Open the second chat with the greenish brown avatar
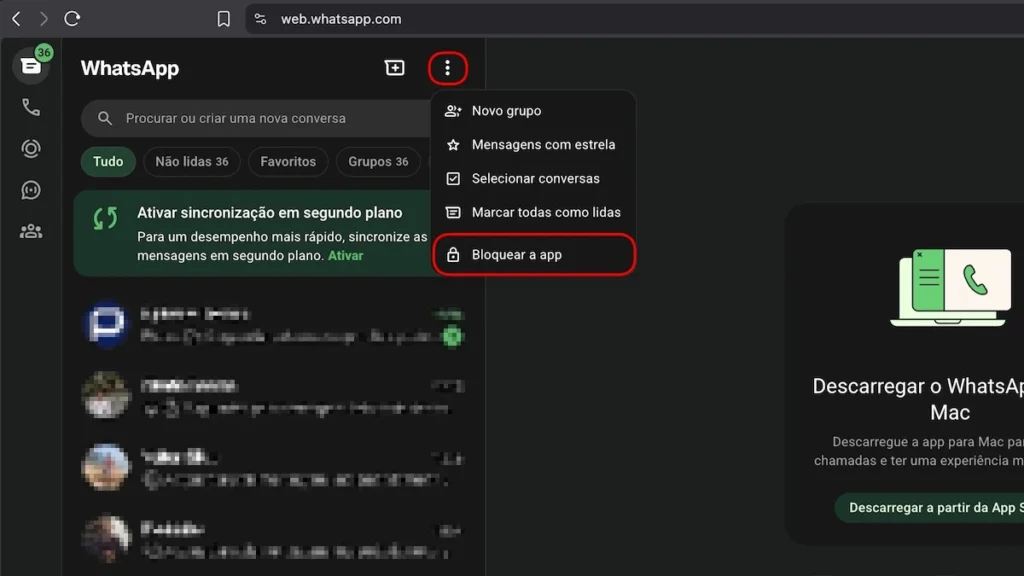Screen dimensions: 1024x576 click(x=274, y=396)
